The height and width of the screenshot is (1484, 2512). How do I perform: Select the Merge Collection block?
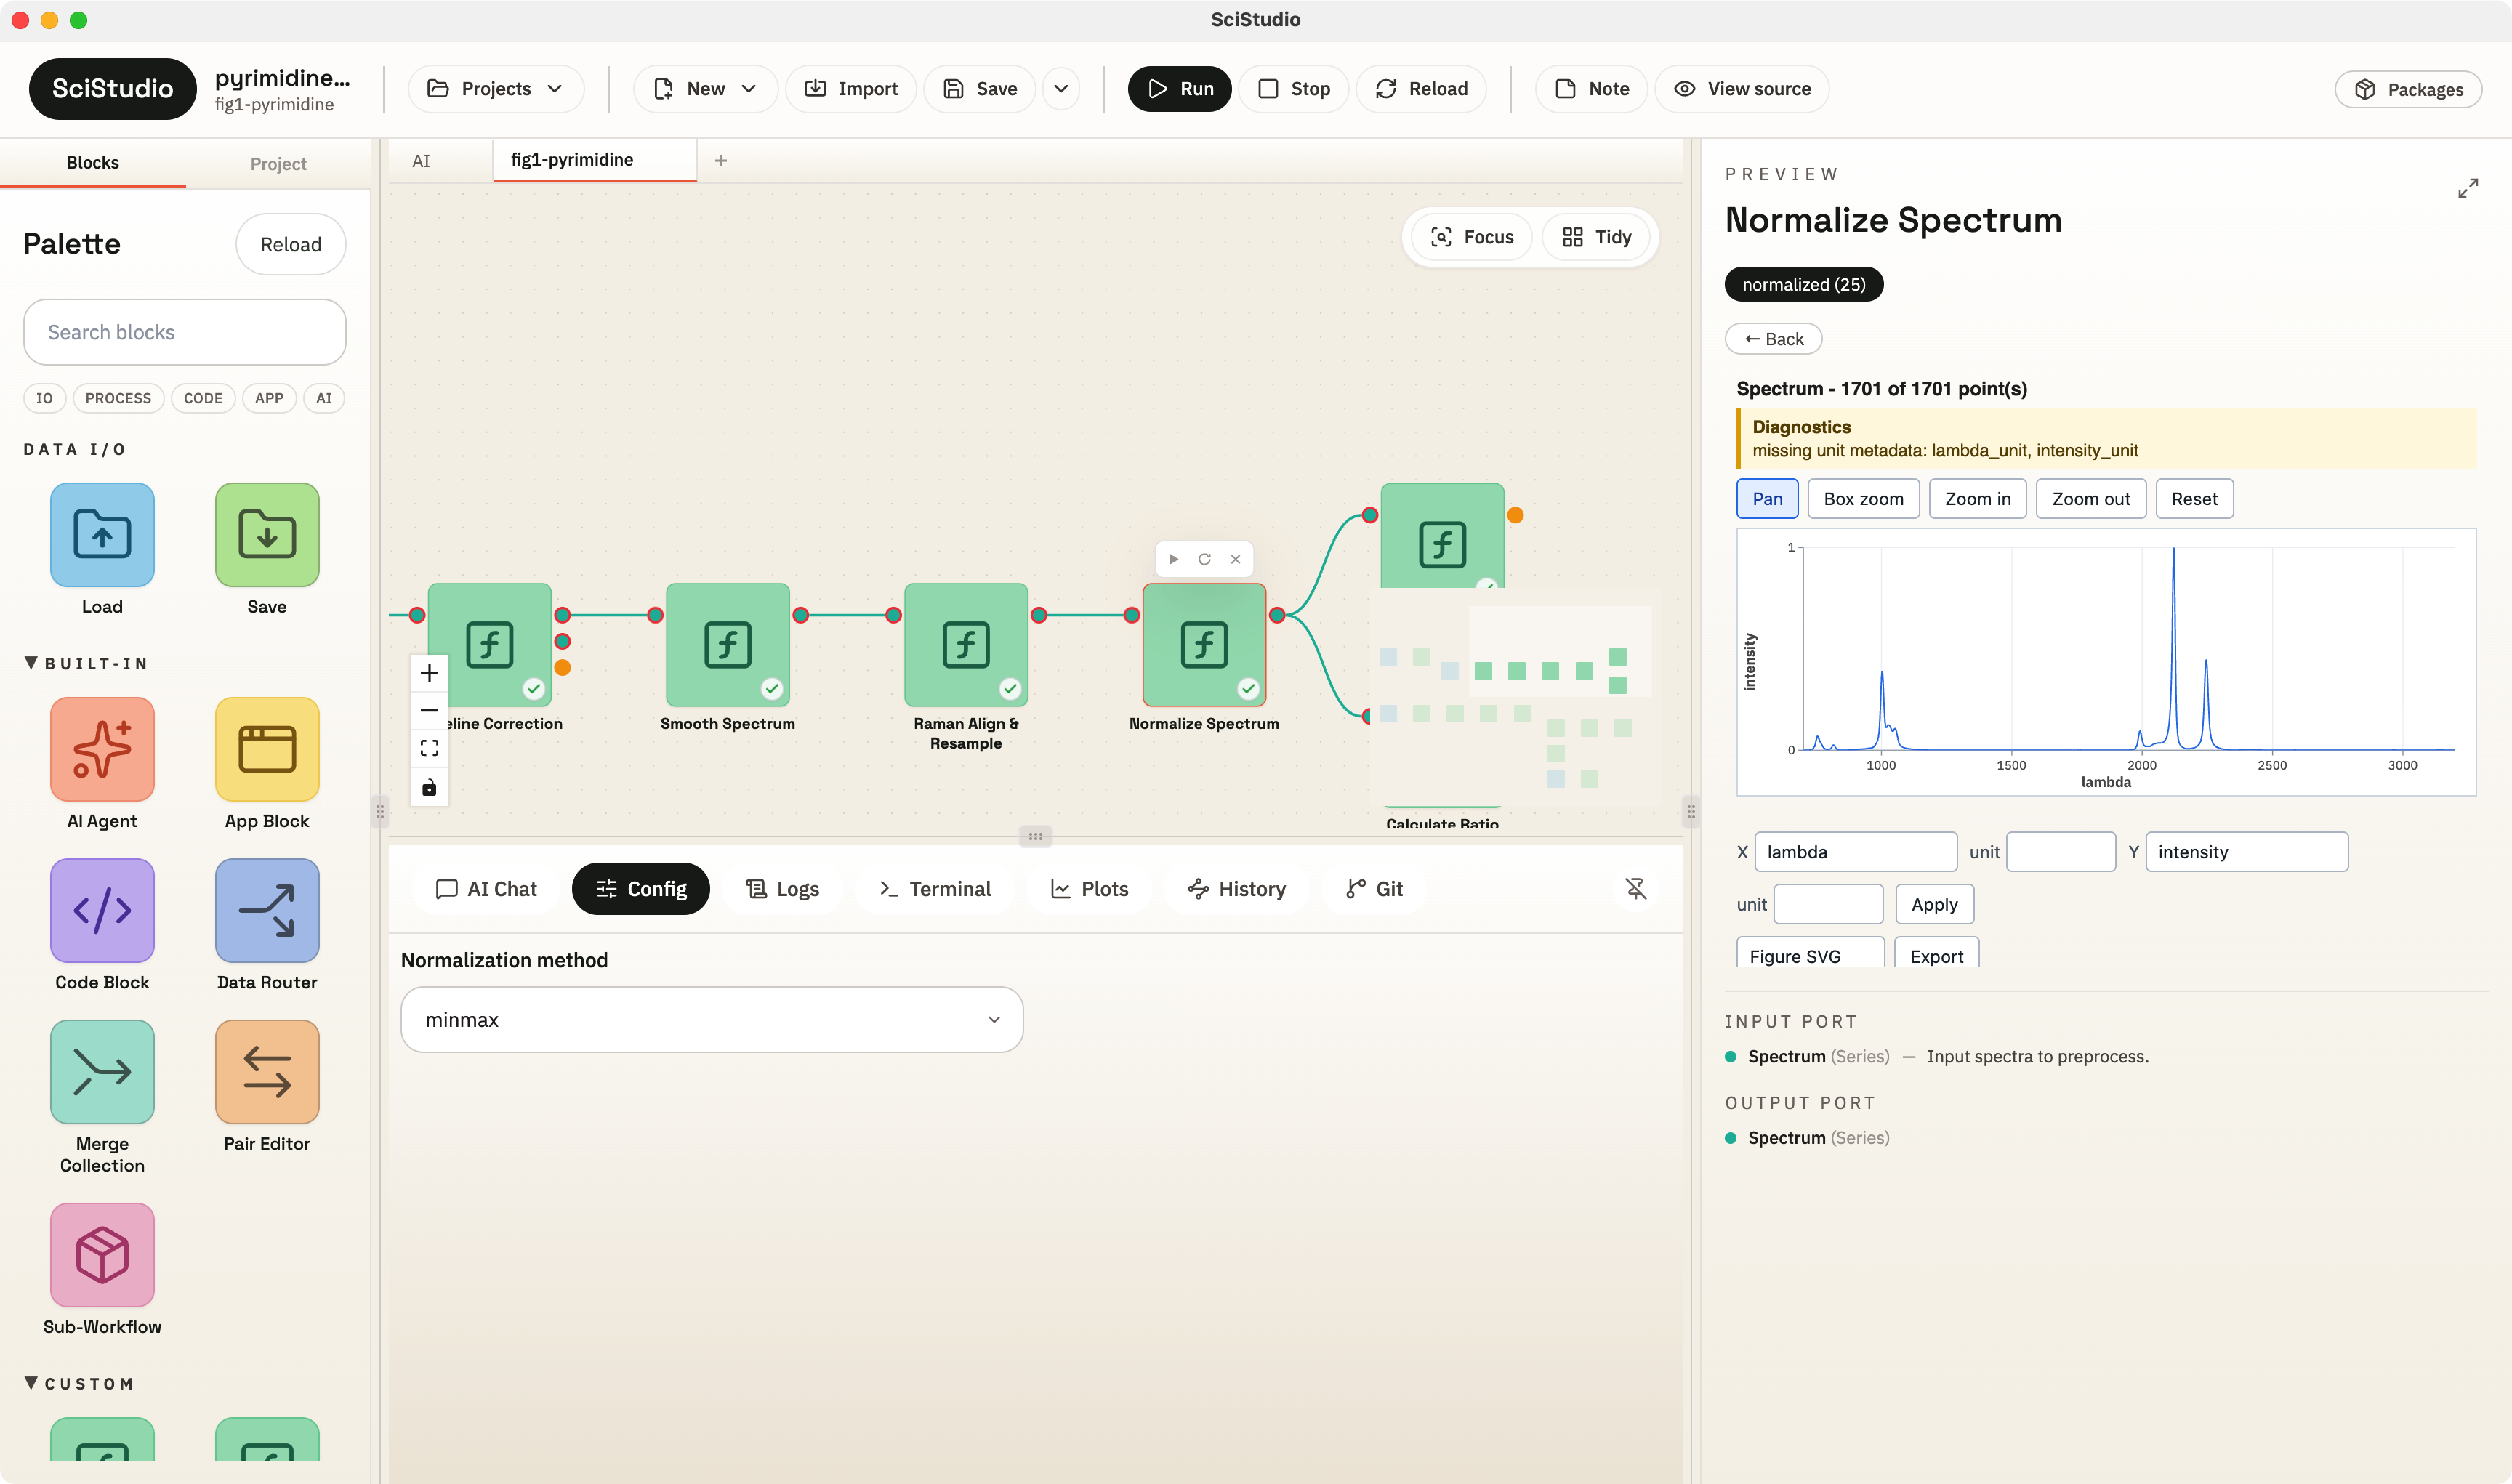[102, 1072]
